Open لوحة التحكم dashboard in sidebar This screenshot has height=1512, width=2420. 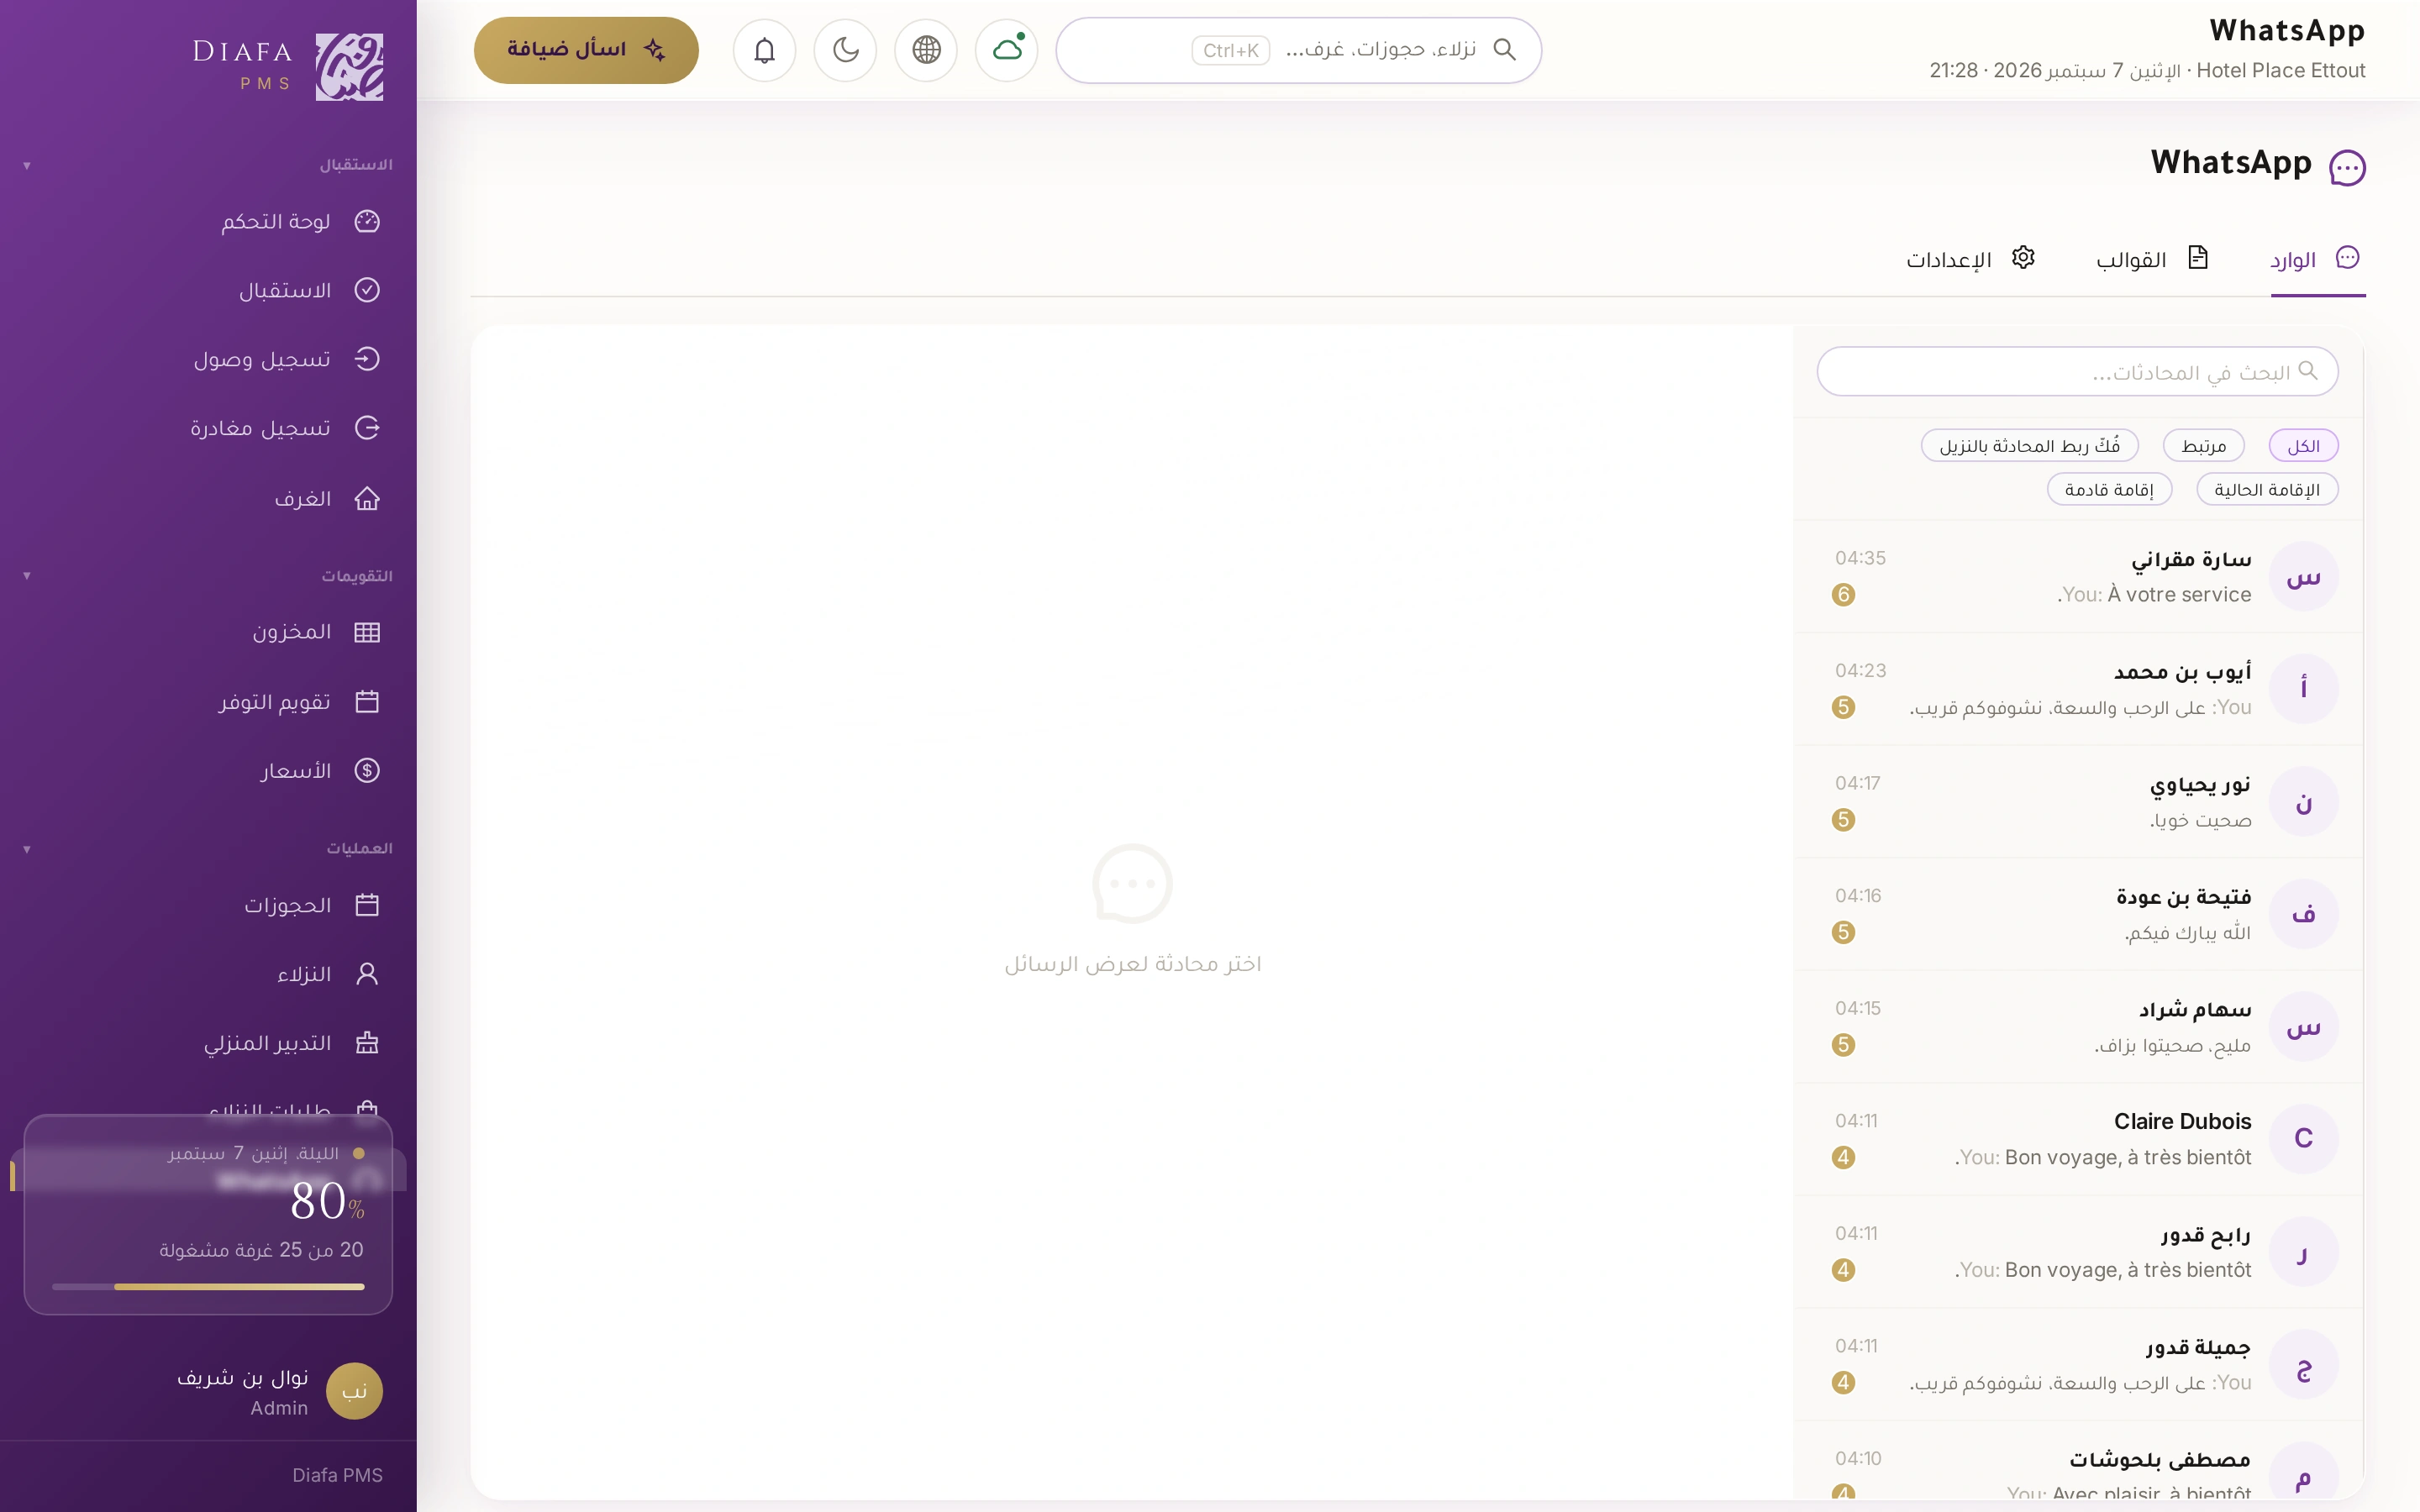208,221
